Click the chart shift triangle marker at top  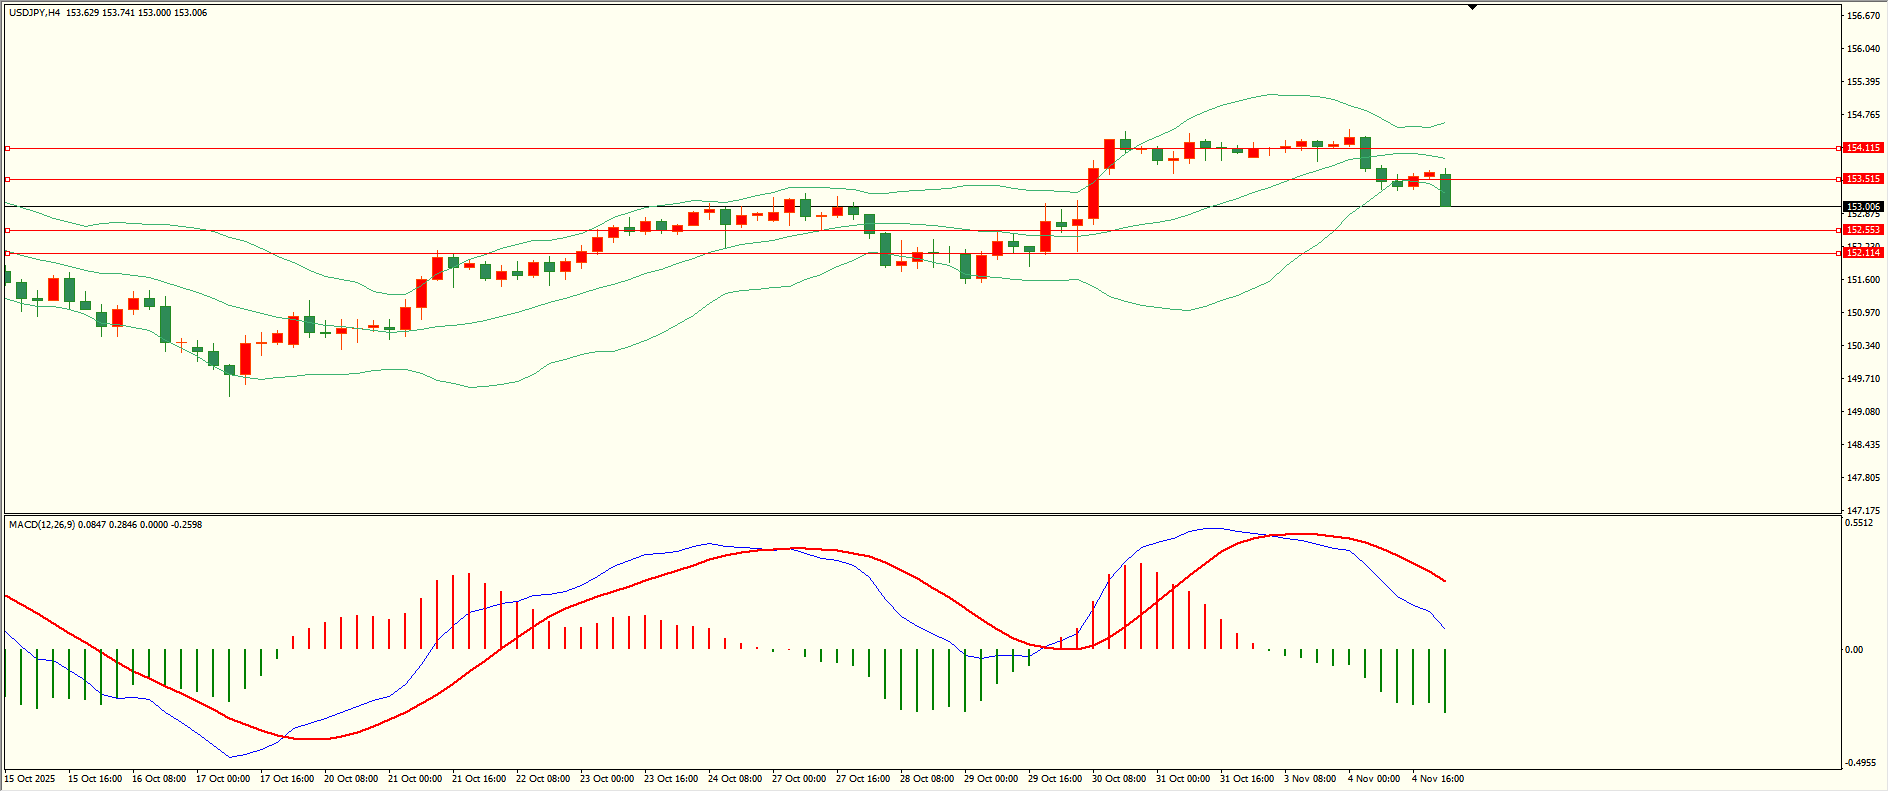[x=1472, y=7]
